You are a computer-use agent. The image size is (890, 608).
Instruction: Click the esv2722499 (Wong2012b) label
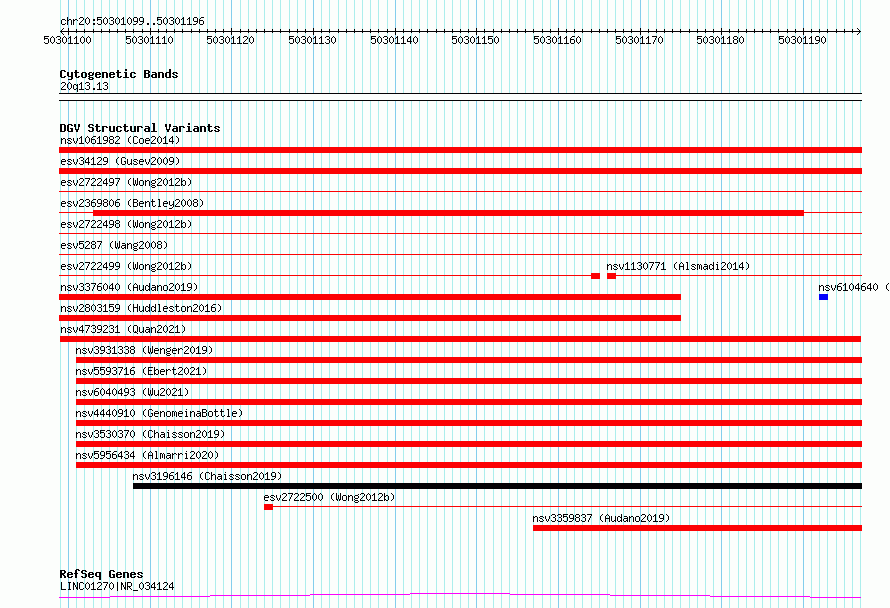pyautogui.click(x=126, y=266)
